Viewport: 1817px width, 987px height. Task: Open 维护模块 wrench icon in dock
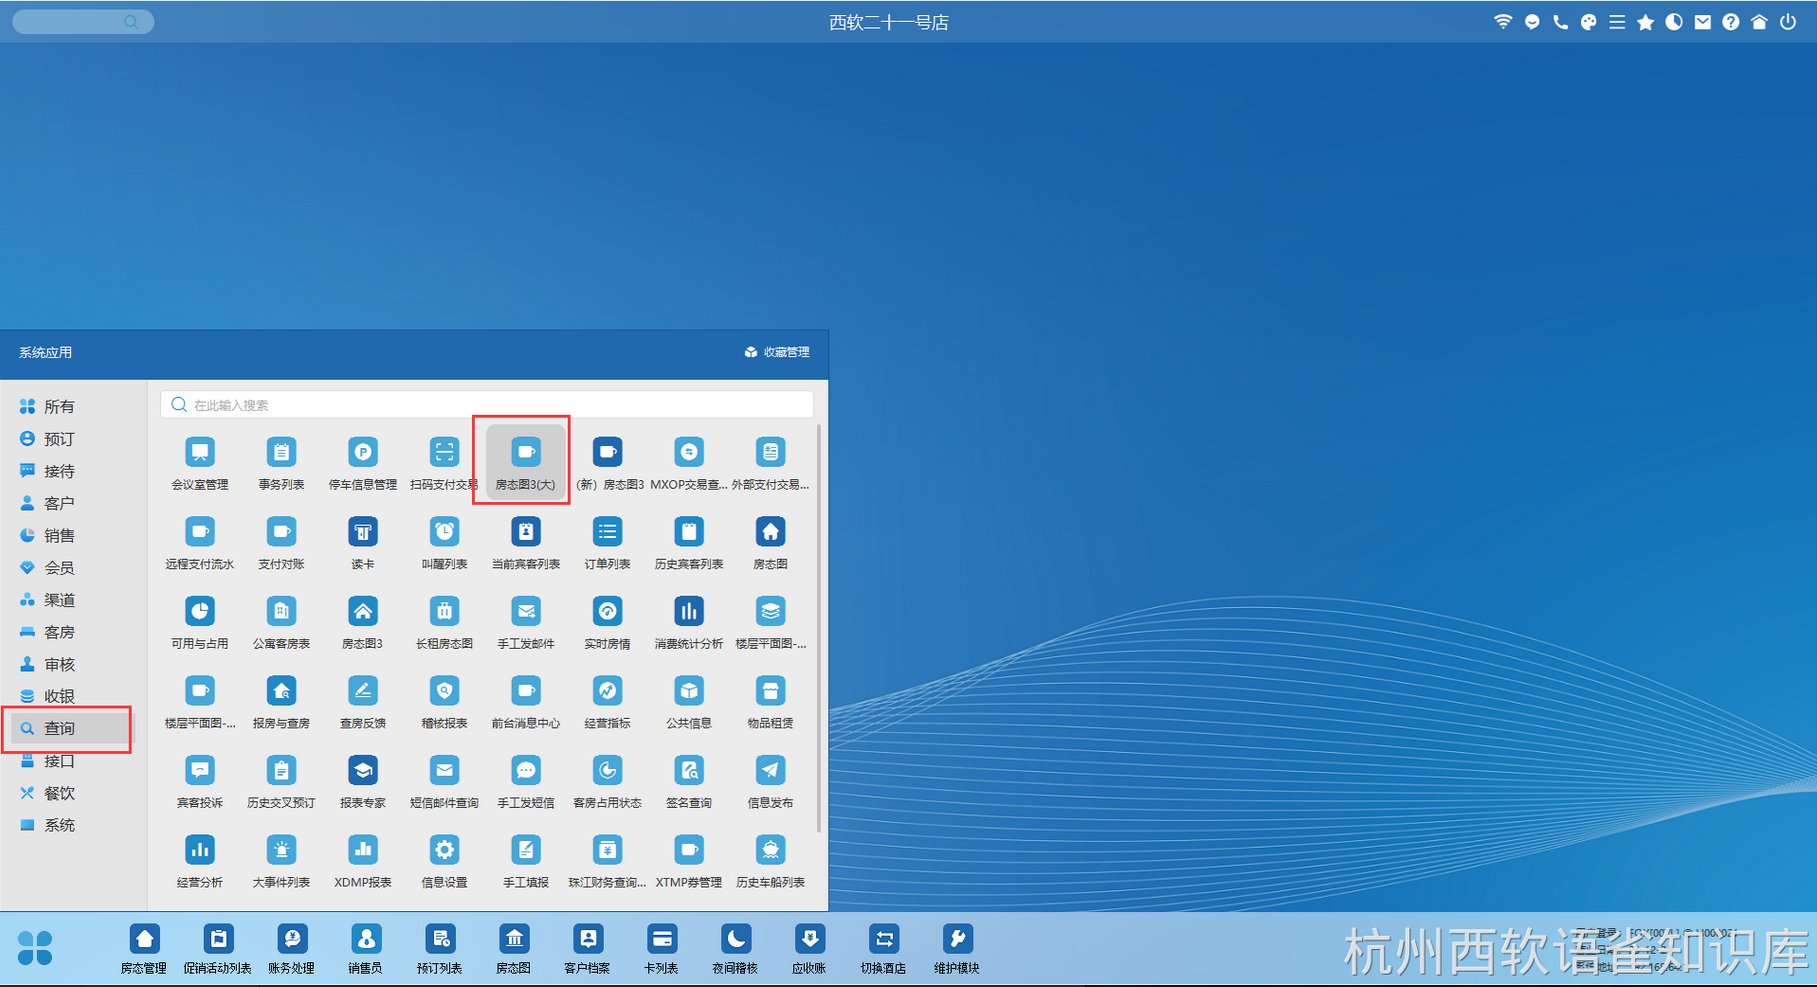pos(957,949)
